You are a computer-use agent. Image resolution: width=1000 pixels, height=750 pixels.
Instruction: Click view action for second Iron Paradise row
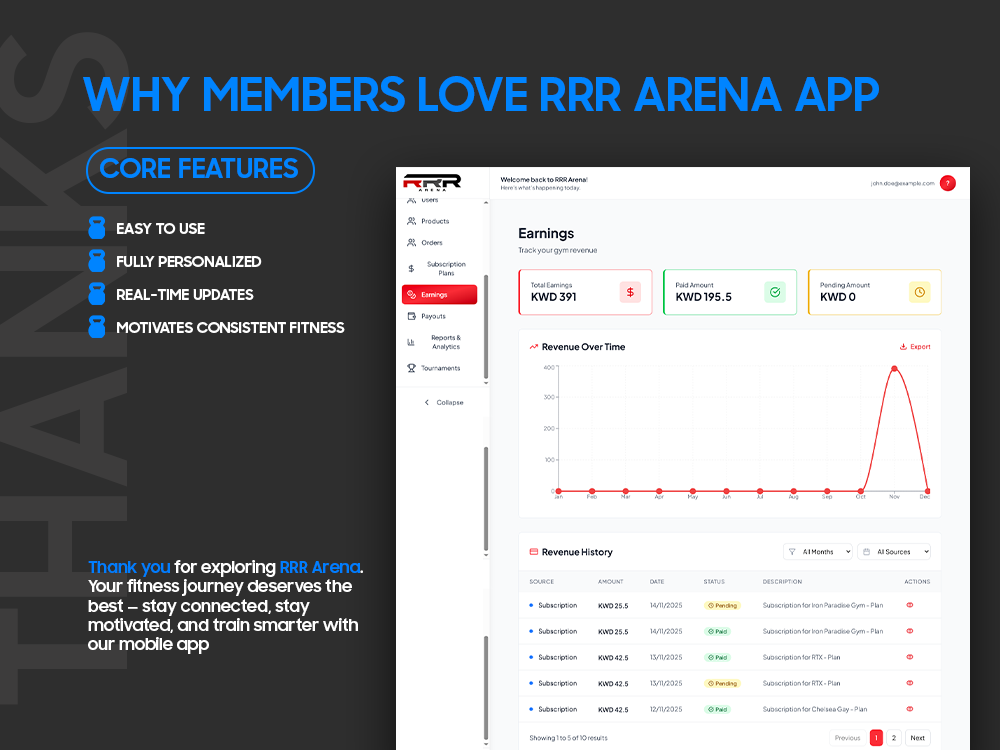(x=910, y=631)
